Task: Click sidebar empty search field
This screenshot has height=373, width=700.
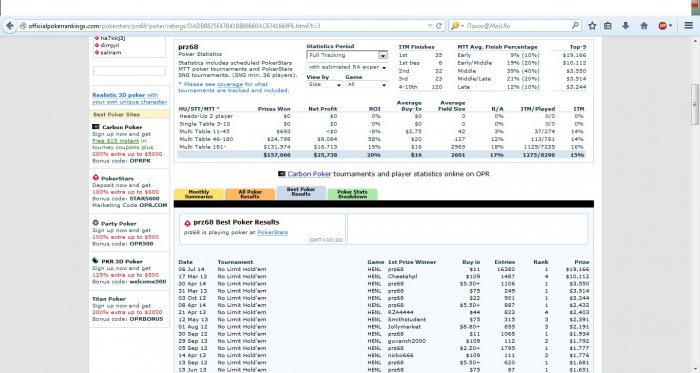Action: click(x=129, y=71)
